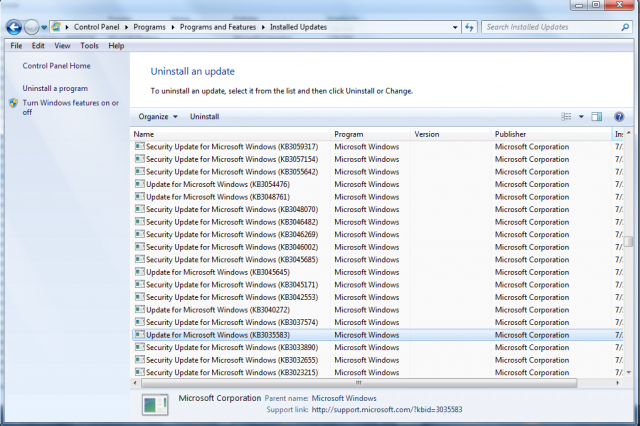The height and width of the screenshot is (426, 640).
Task: Click the horizontal scrollbar left arrow
Action: coord(136,383)
